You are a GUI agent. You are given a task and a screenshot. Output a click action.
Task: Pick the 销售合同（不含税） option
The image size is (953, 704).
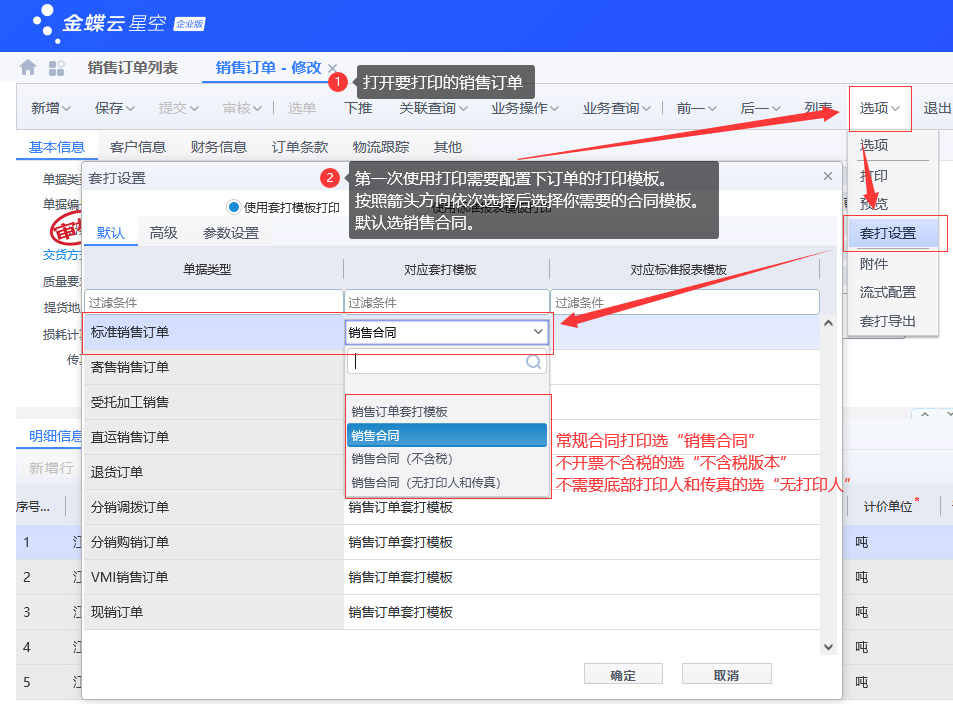coord(447,459)
